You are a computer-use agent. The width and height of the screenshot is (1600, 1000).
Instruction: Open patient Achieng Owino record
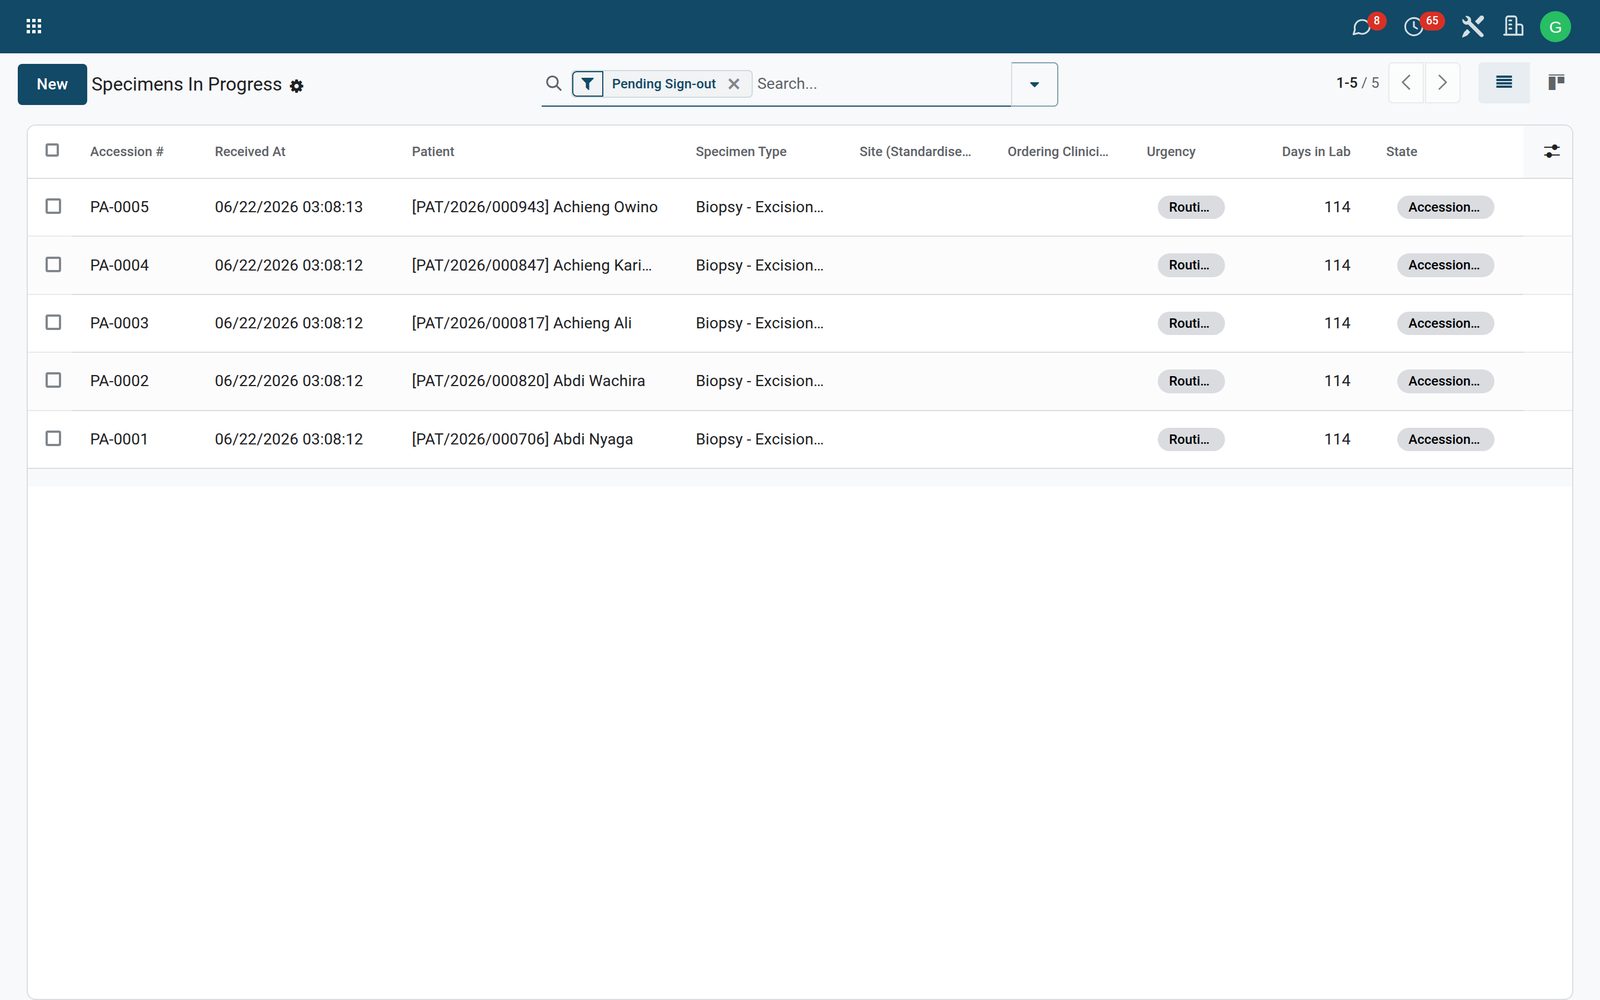(x=535, y=207)
